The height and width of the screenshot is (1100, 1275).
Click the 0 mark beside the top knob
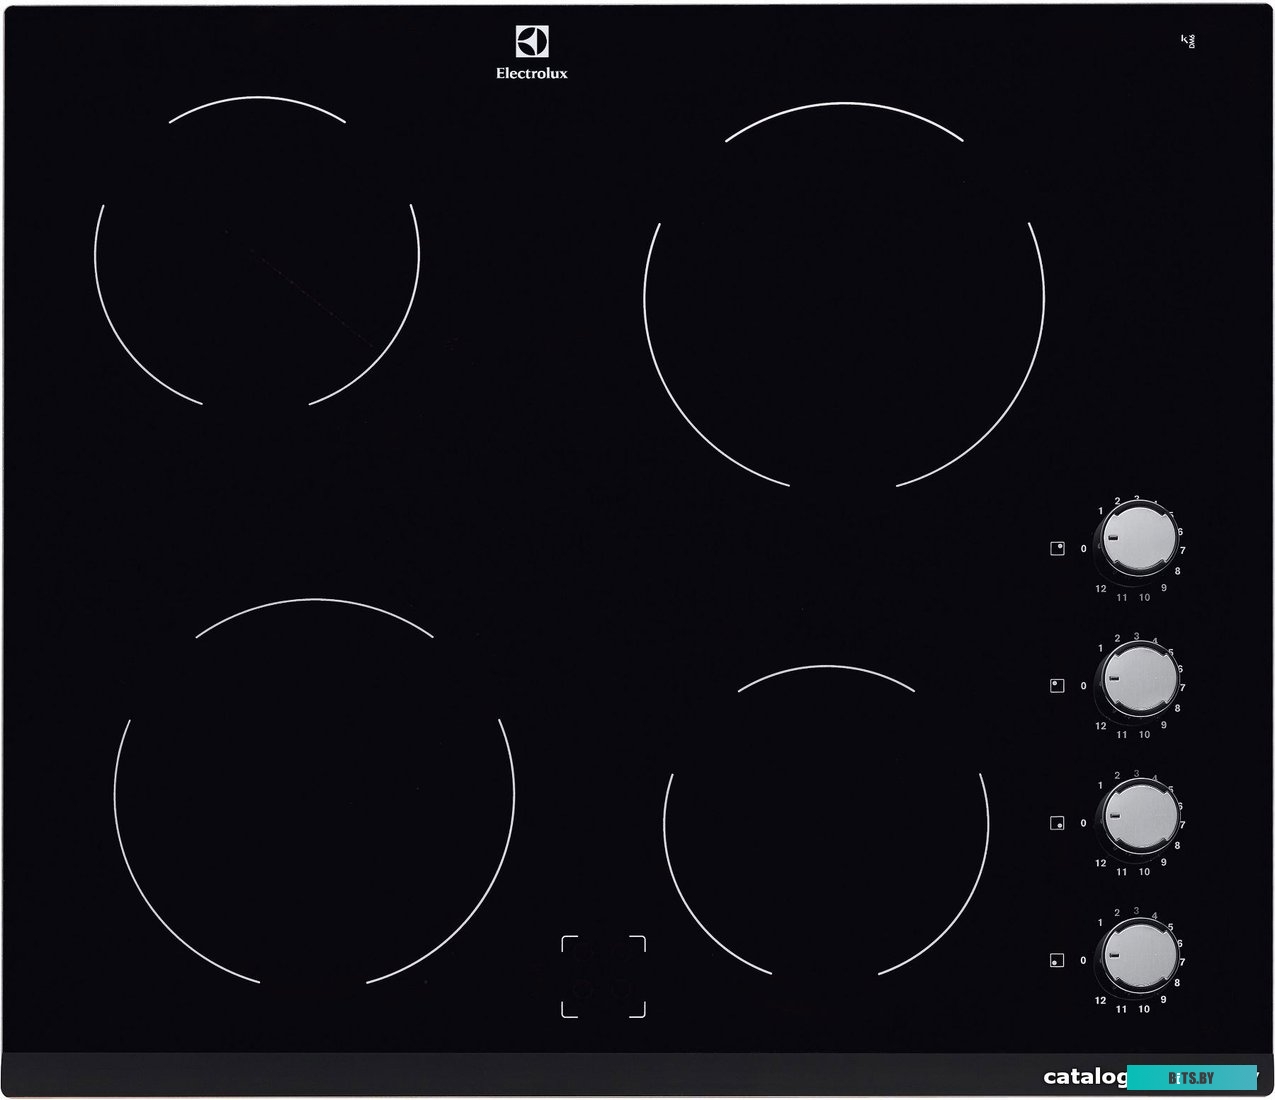[1083, 549]
